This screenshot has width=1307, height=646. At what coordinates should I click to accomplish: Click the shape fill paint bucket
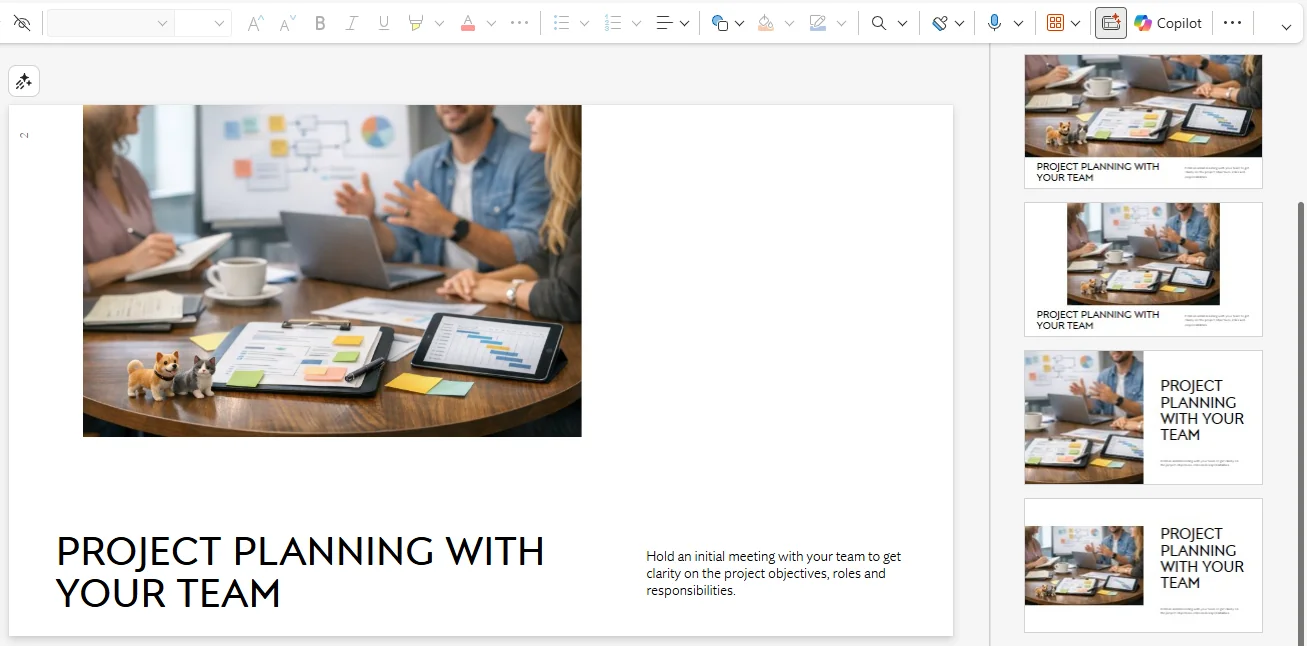point(766,23)
